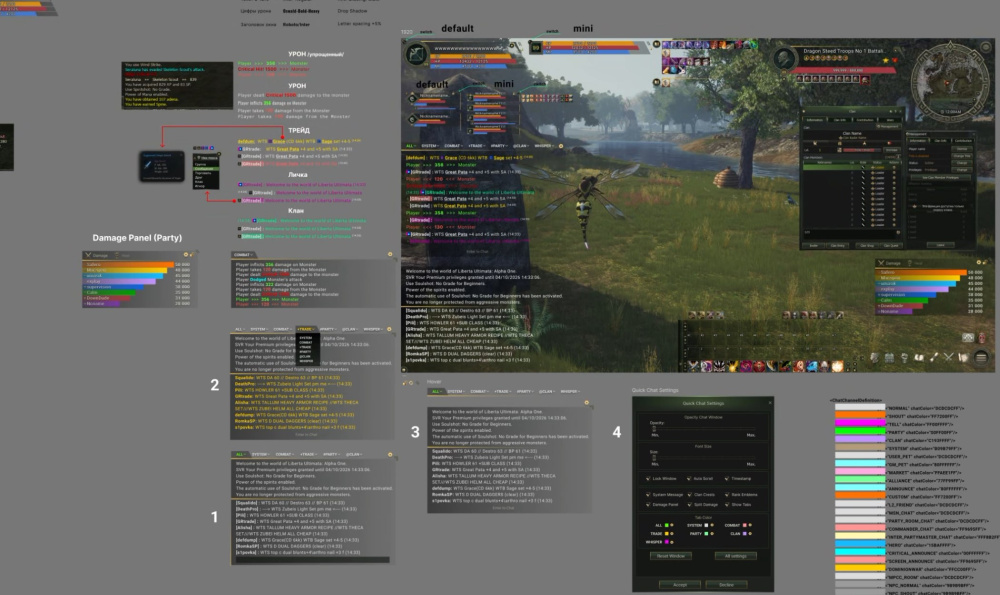The height and width of the screenshot is (595, 1000).
Task: Switch to ALL tab in chat mockup 1
Action: pos(240,455)
